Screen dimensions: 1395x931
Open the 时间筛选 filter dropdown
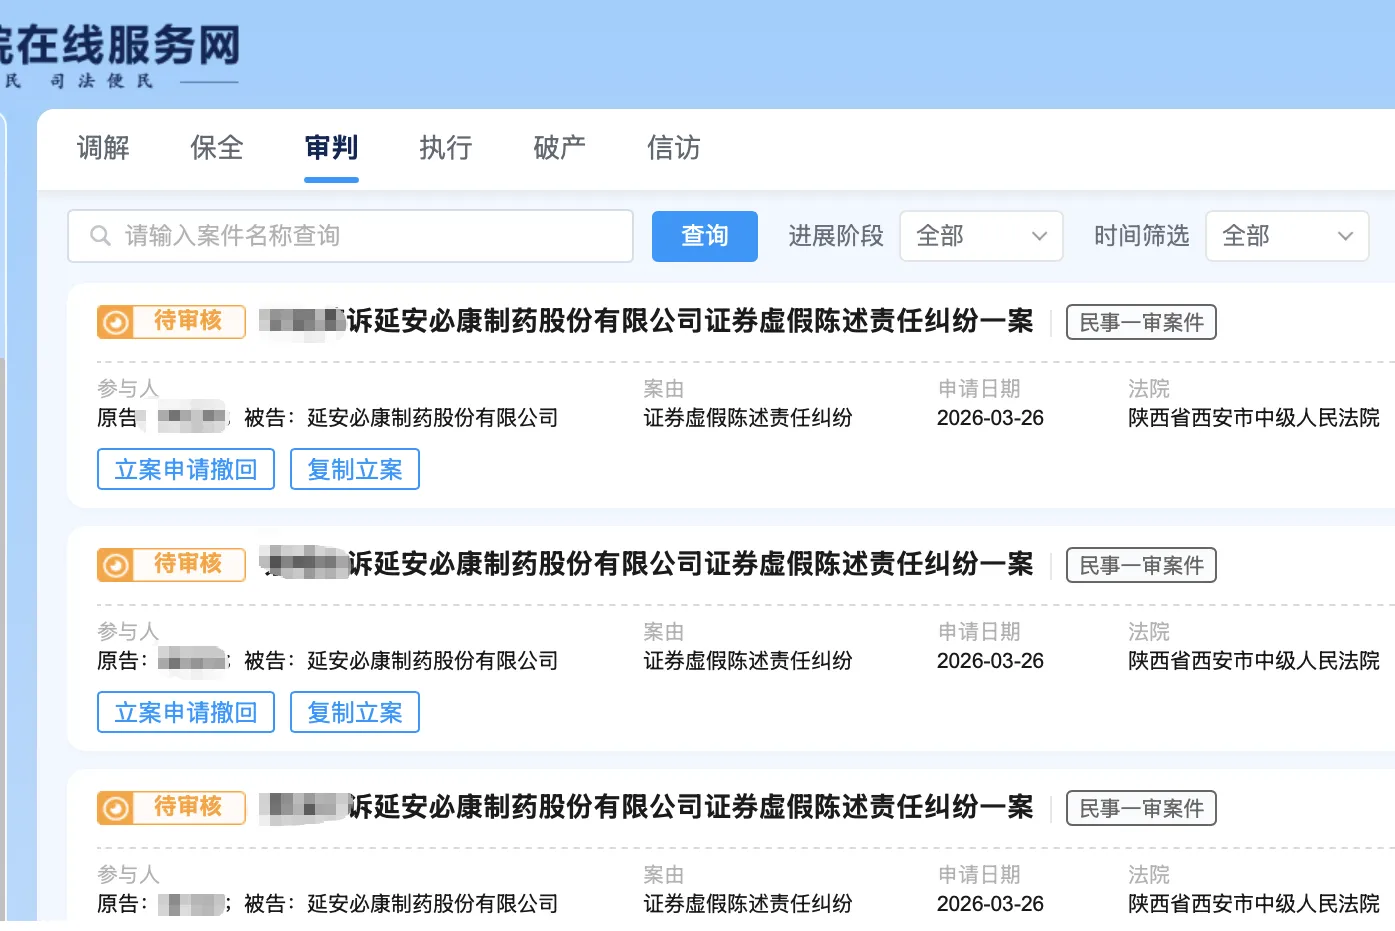(x=1287, y=236)
